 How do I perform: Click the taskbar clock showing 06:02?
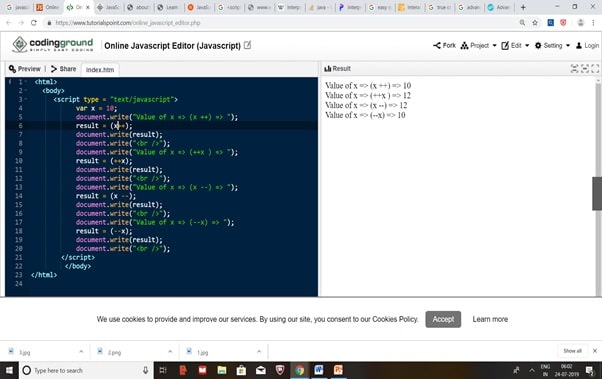point(566,371)
